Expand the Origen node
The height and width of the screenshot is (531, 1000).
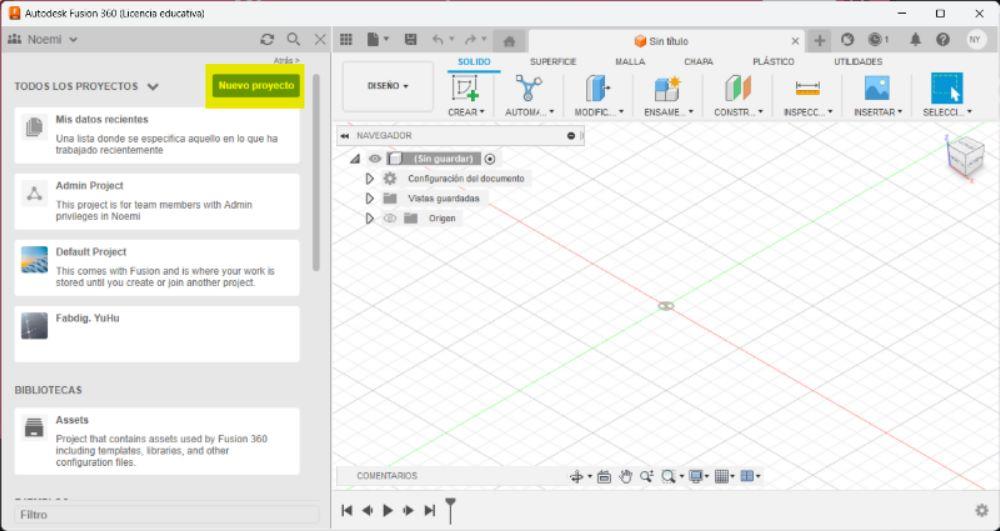(x=369, y=218)
